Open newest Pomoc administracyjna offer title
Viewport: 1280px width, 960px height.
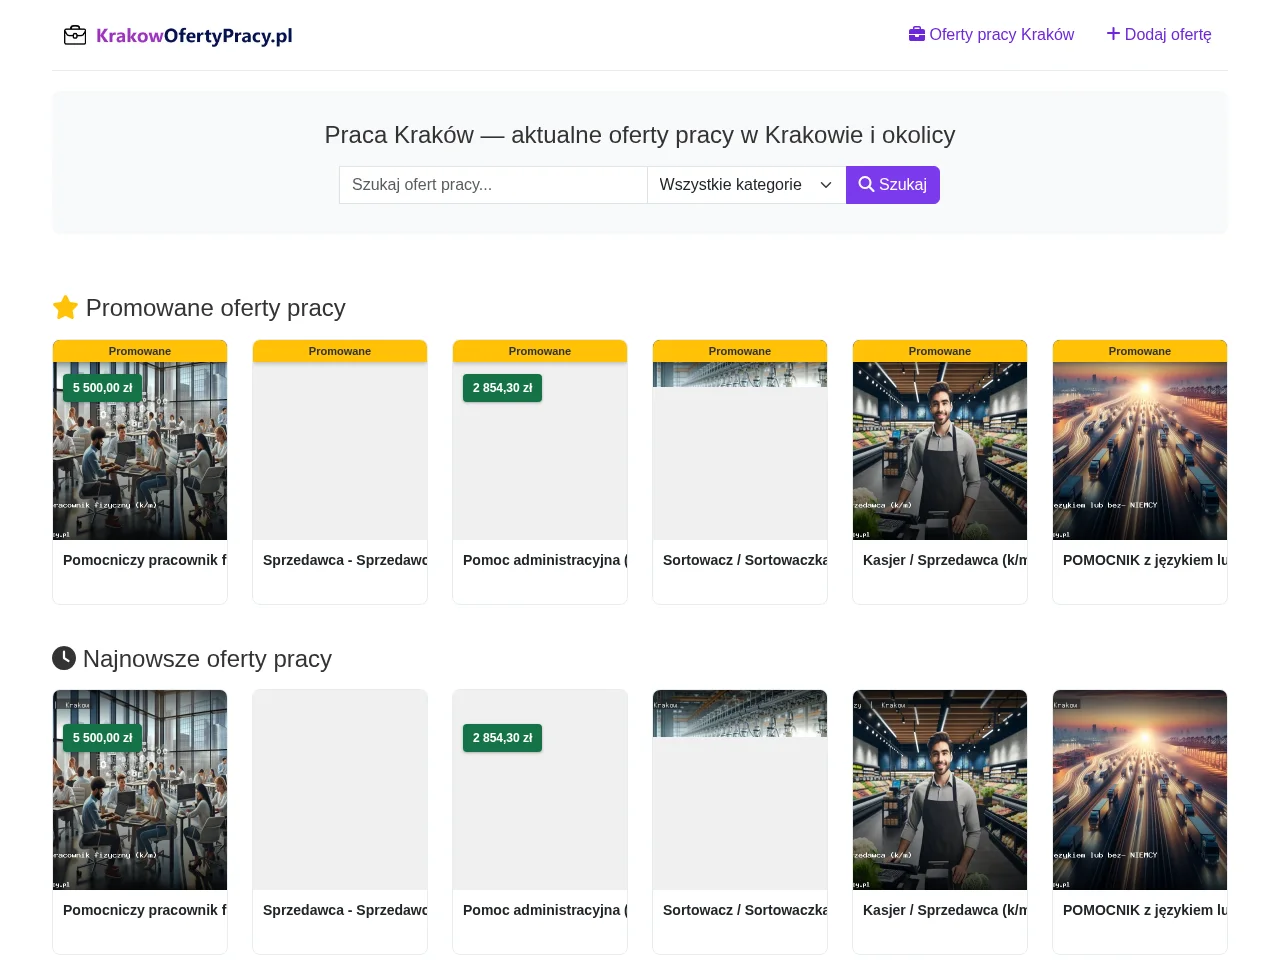545,910
